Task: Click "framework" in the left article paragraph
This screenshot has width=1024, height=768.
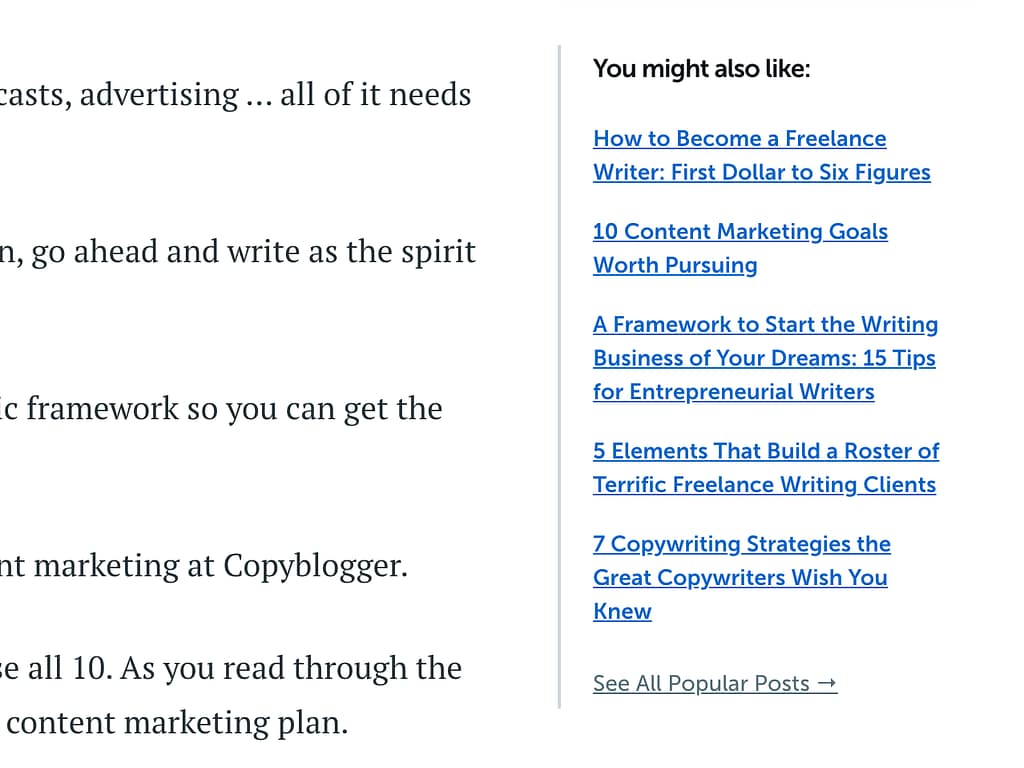Action: point(108,409)
